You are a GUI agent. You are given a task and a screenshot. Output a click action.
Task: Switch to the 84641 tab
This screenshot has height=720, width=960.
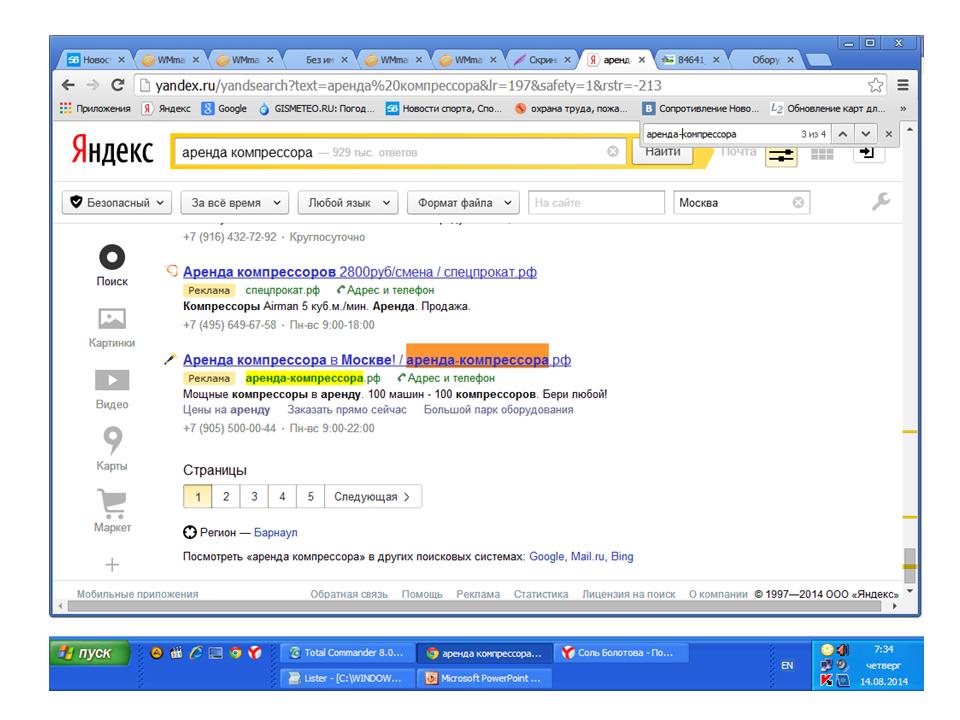[691, 59]
